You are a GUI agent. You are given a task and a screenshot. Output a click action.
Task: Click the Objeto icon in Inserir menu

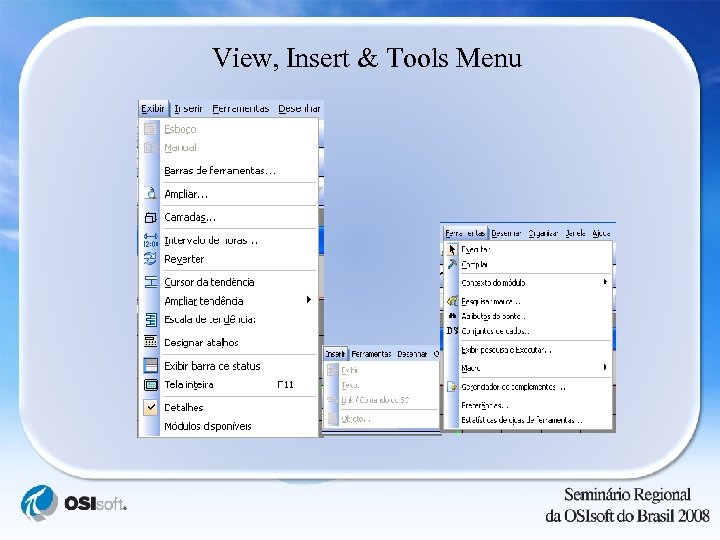(x=332, y=418)
